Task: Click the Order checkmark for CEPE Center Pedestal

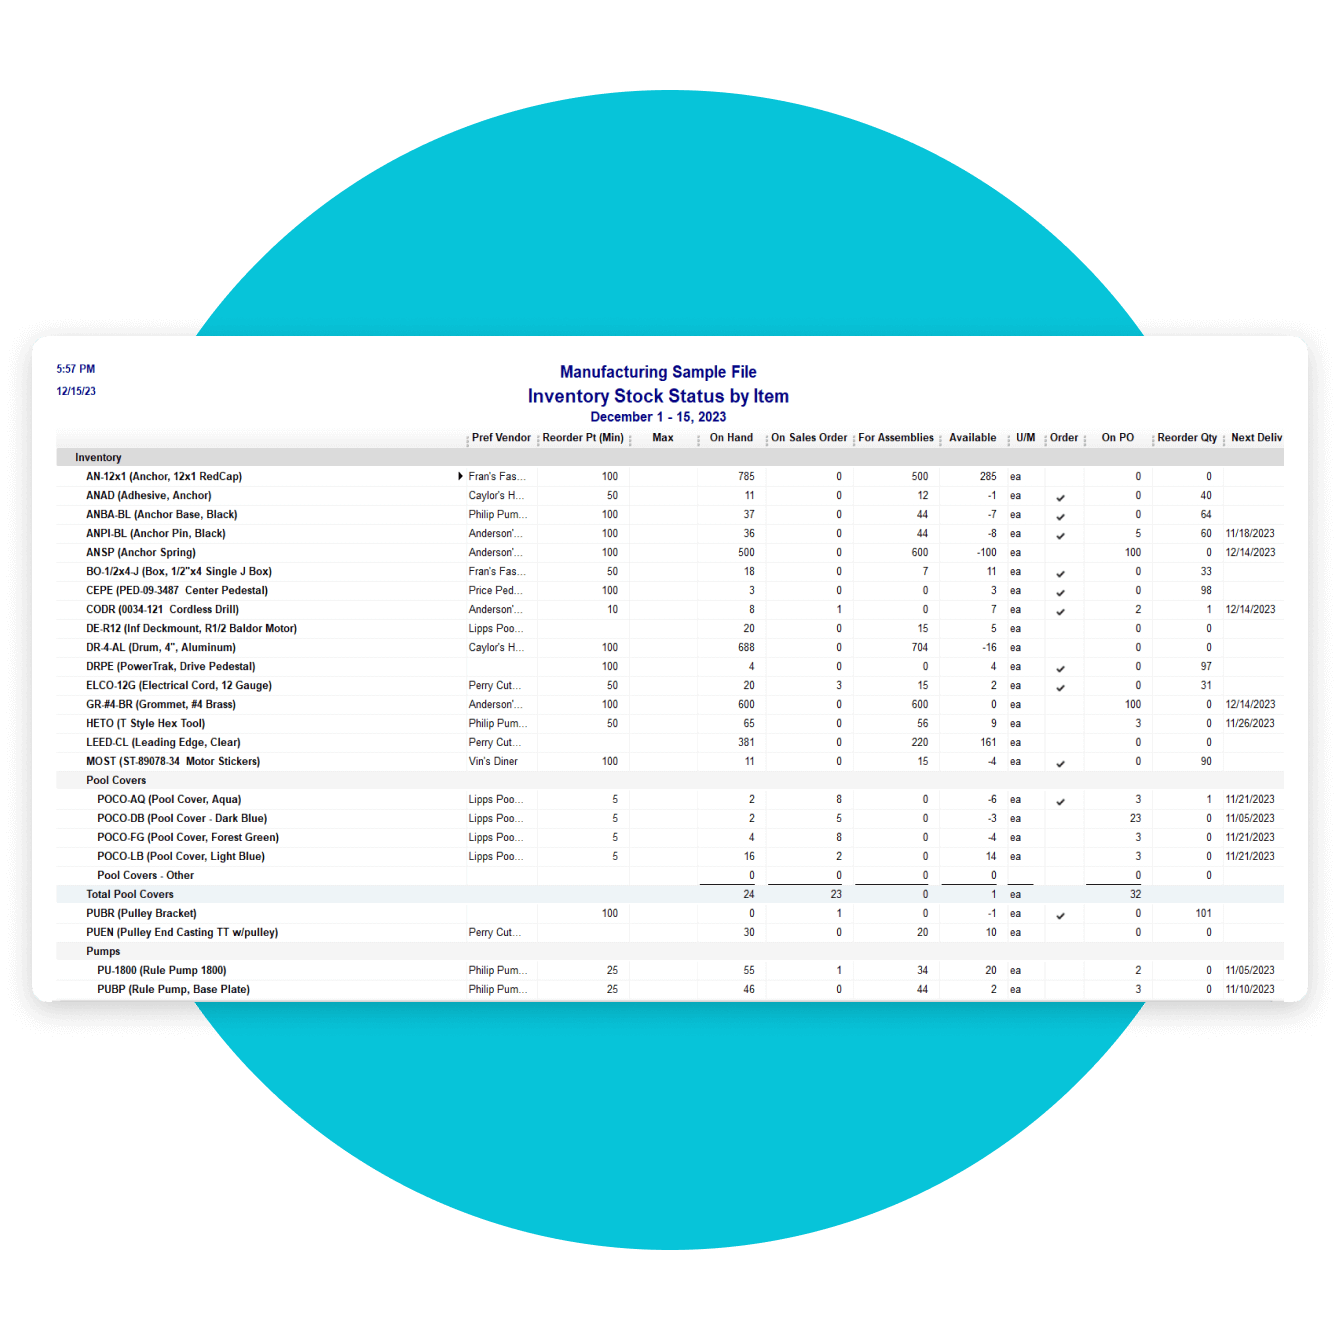Action: pyautogui.click(x=1060, y=592)
